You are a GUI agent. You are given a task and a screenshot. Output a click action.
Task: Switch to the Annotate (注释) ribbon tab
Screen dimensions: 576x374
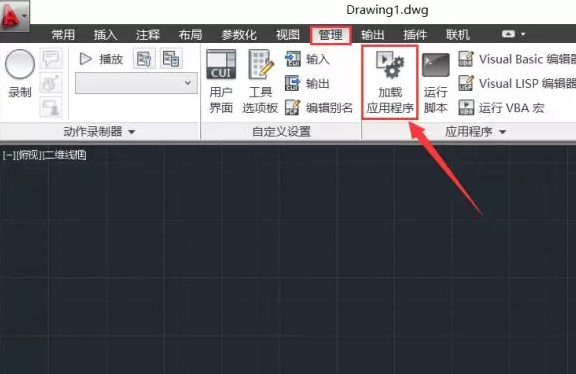tap(148, 35)
